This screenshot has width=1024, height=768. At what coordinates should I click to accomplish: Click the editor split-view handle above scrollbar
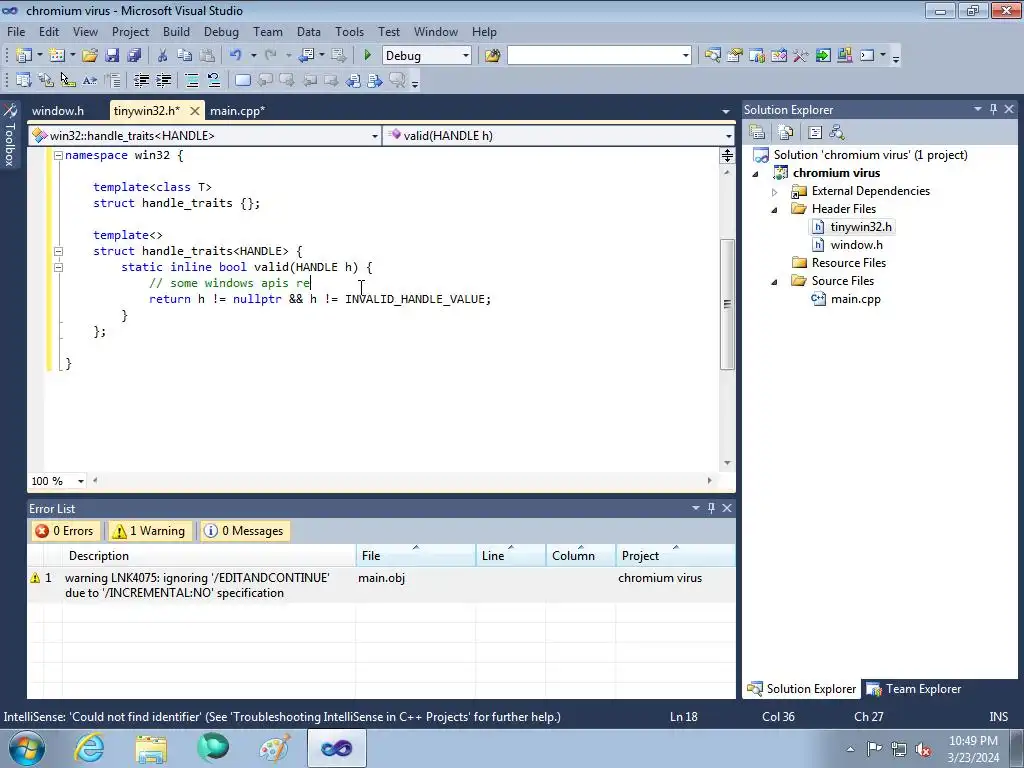click(727, 155)
